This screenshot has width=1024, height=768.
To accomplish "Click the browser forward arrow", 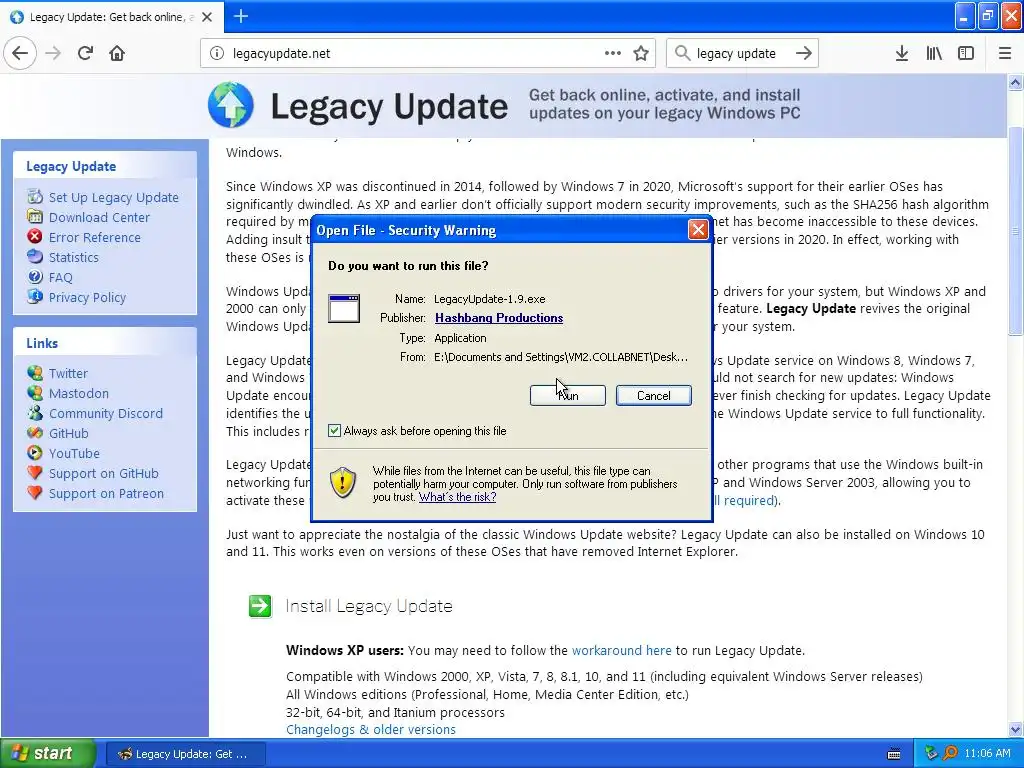I will click(x=53, y=53).
